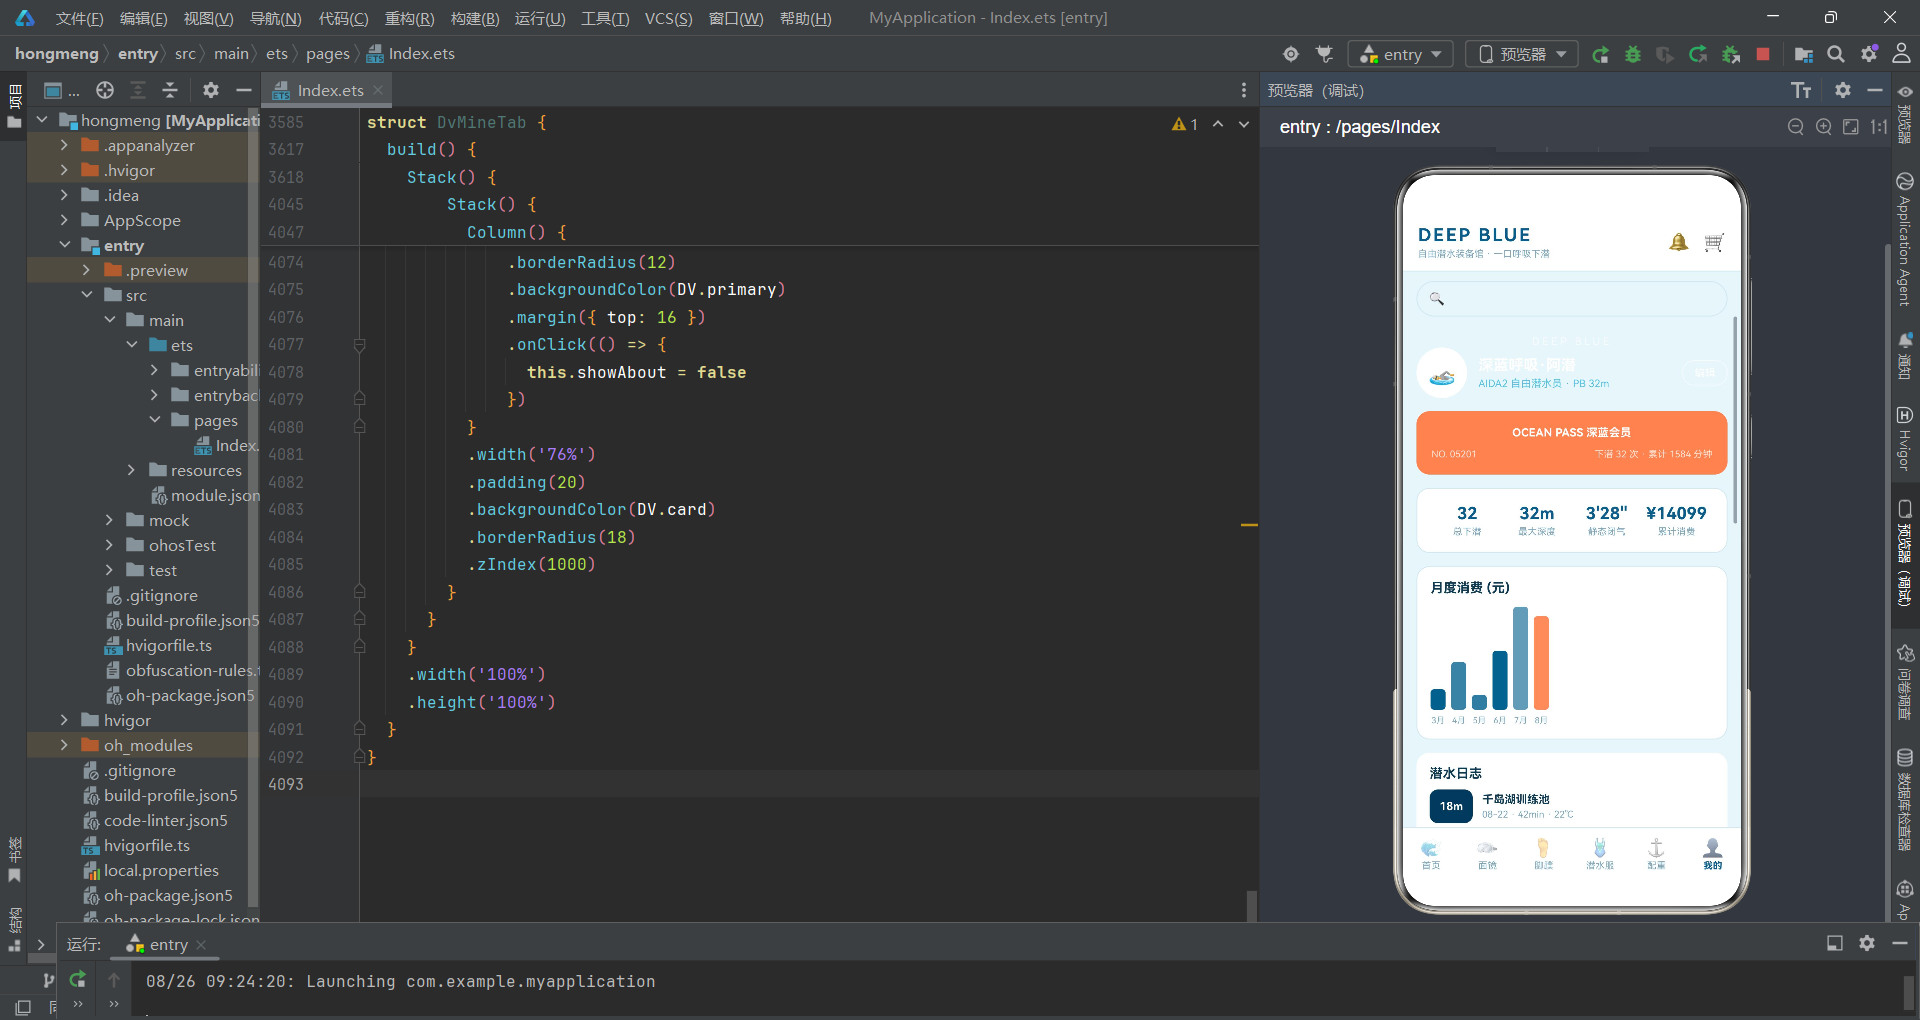This screenshot has width=1920, height=1020.
Task: Zoom in the previewer
Action: click(x=1824, y=127)
